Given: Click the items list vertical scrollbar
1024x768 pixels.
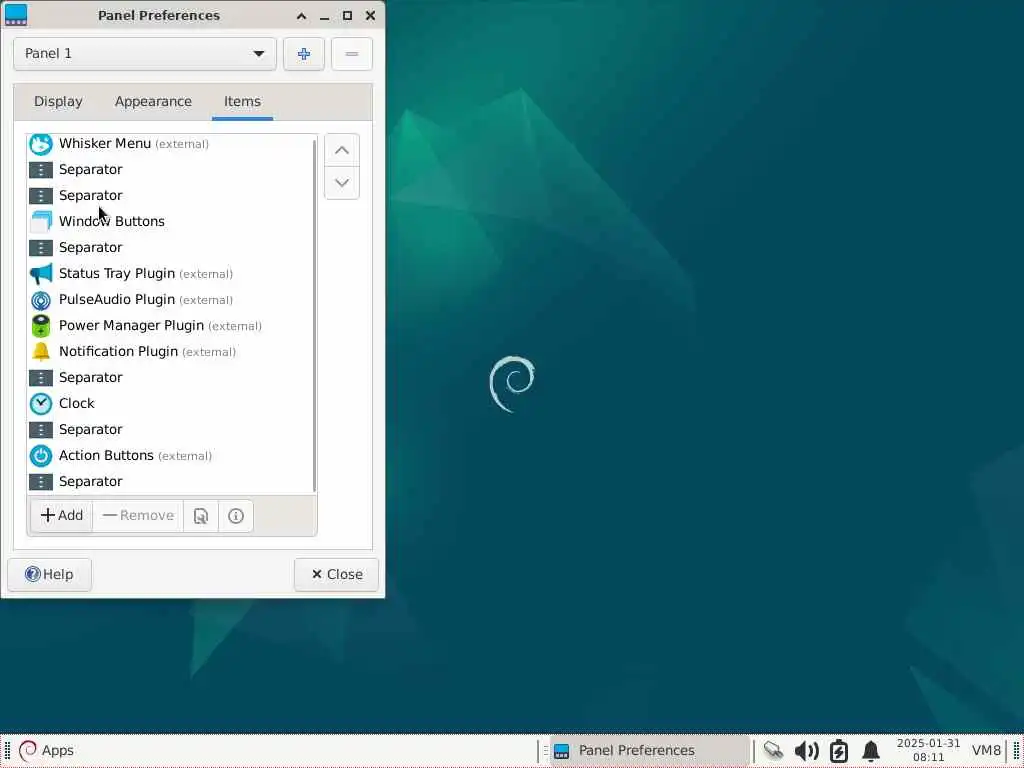Looking at the screenshot, I should (315, 314).
